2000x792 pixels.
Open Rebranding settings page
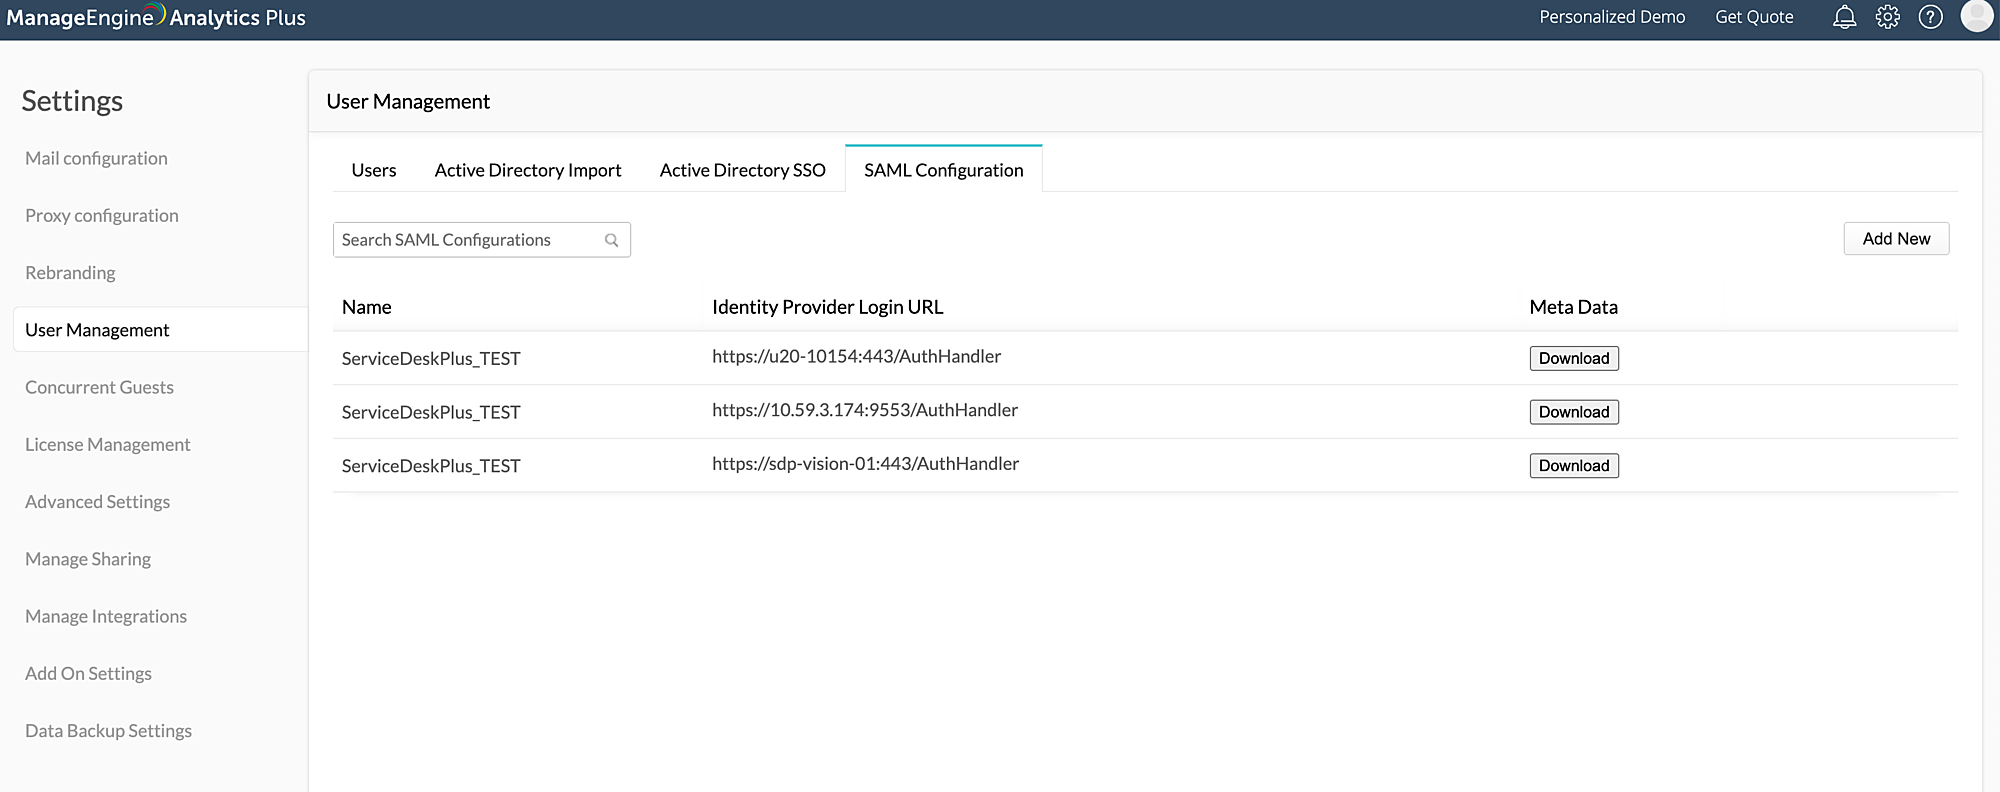[x=70, y=273]
